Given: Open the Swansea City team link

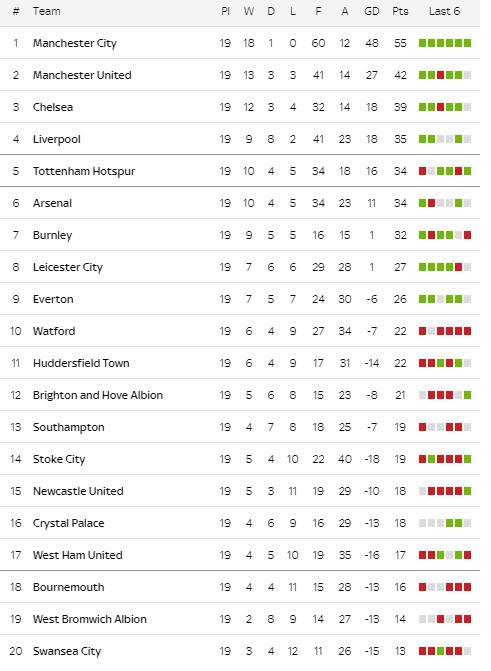Looking at the screenshot, I should [x=67, y=651].
